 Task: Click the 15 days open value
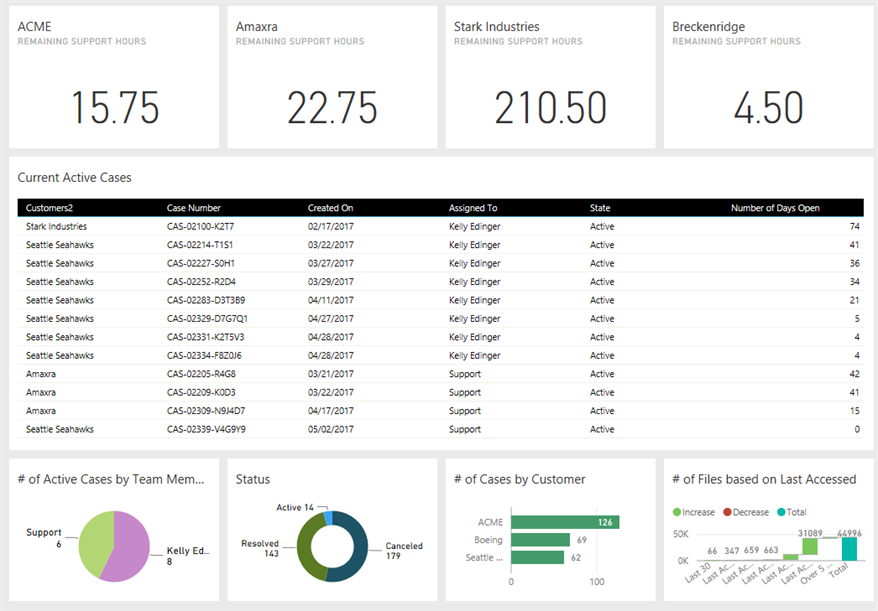[x=854, y=411]
